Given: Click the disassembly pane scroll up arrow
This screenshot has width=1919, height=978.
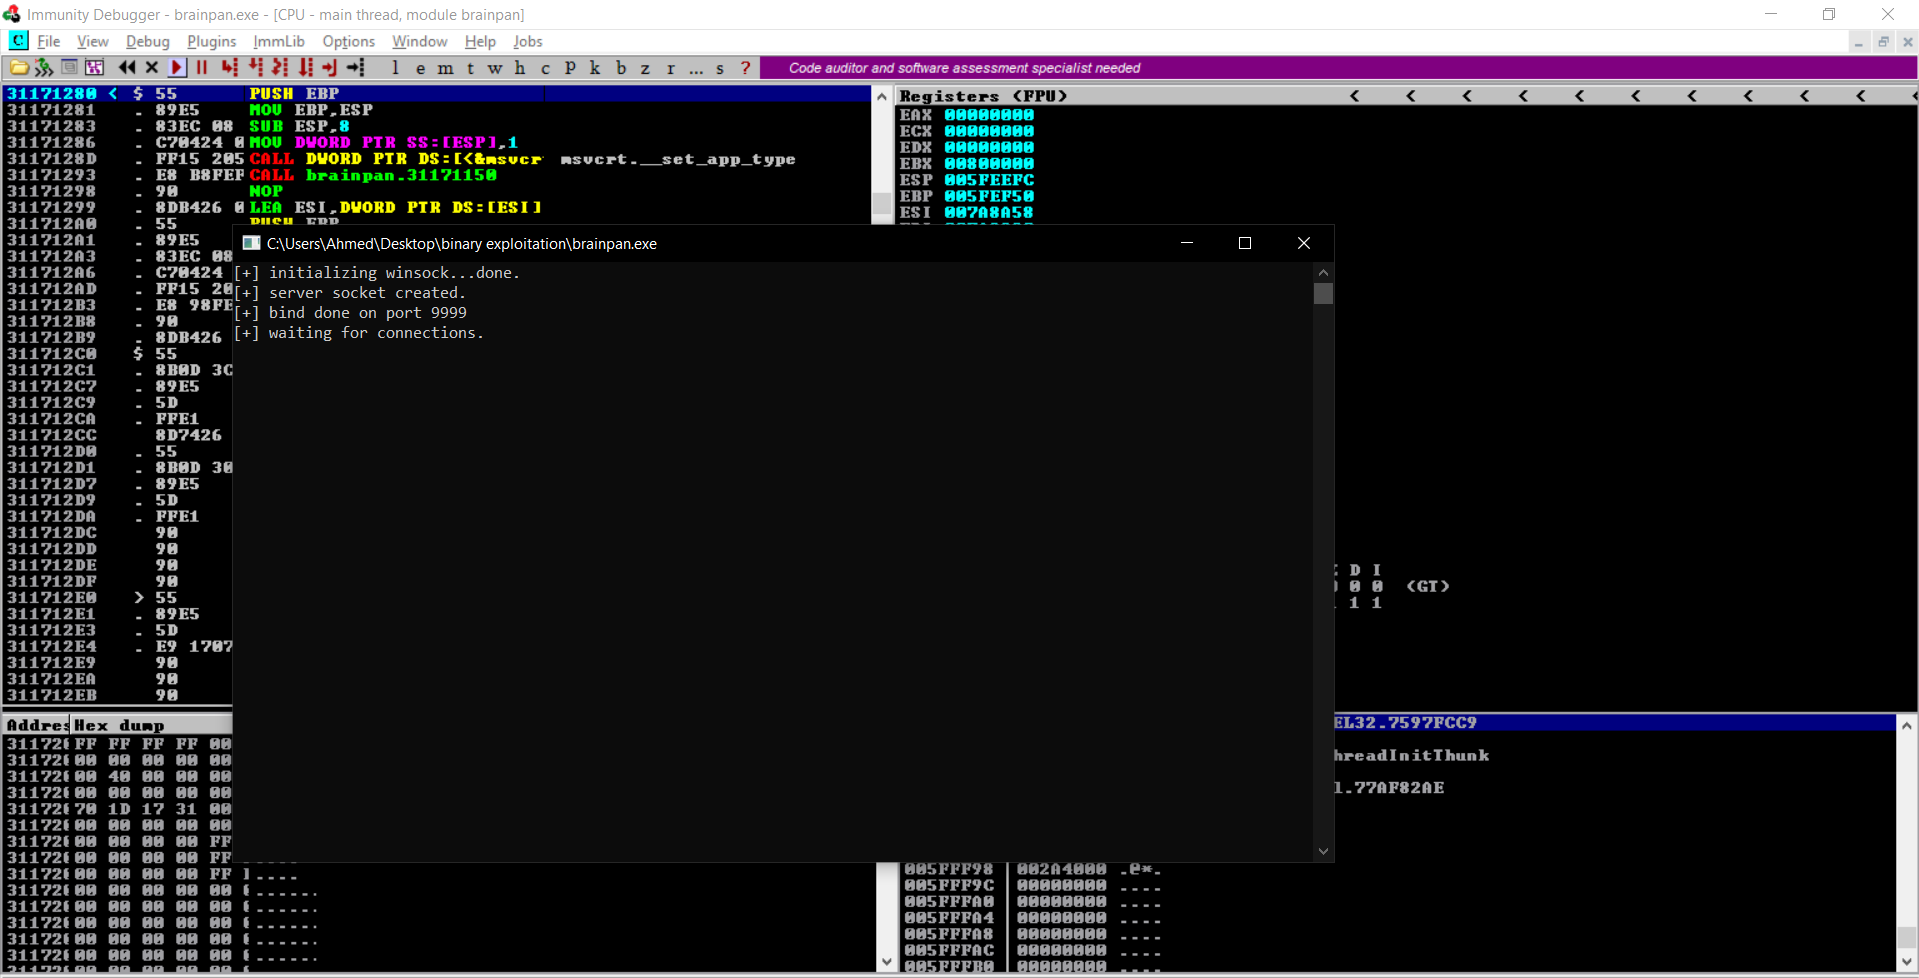Looking at the screenshot, I should pos(881,97).
